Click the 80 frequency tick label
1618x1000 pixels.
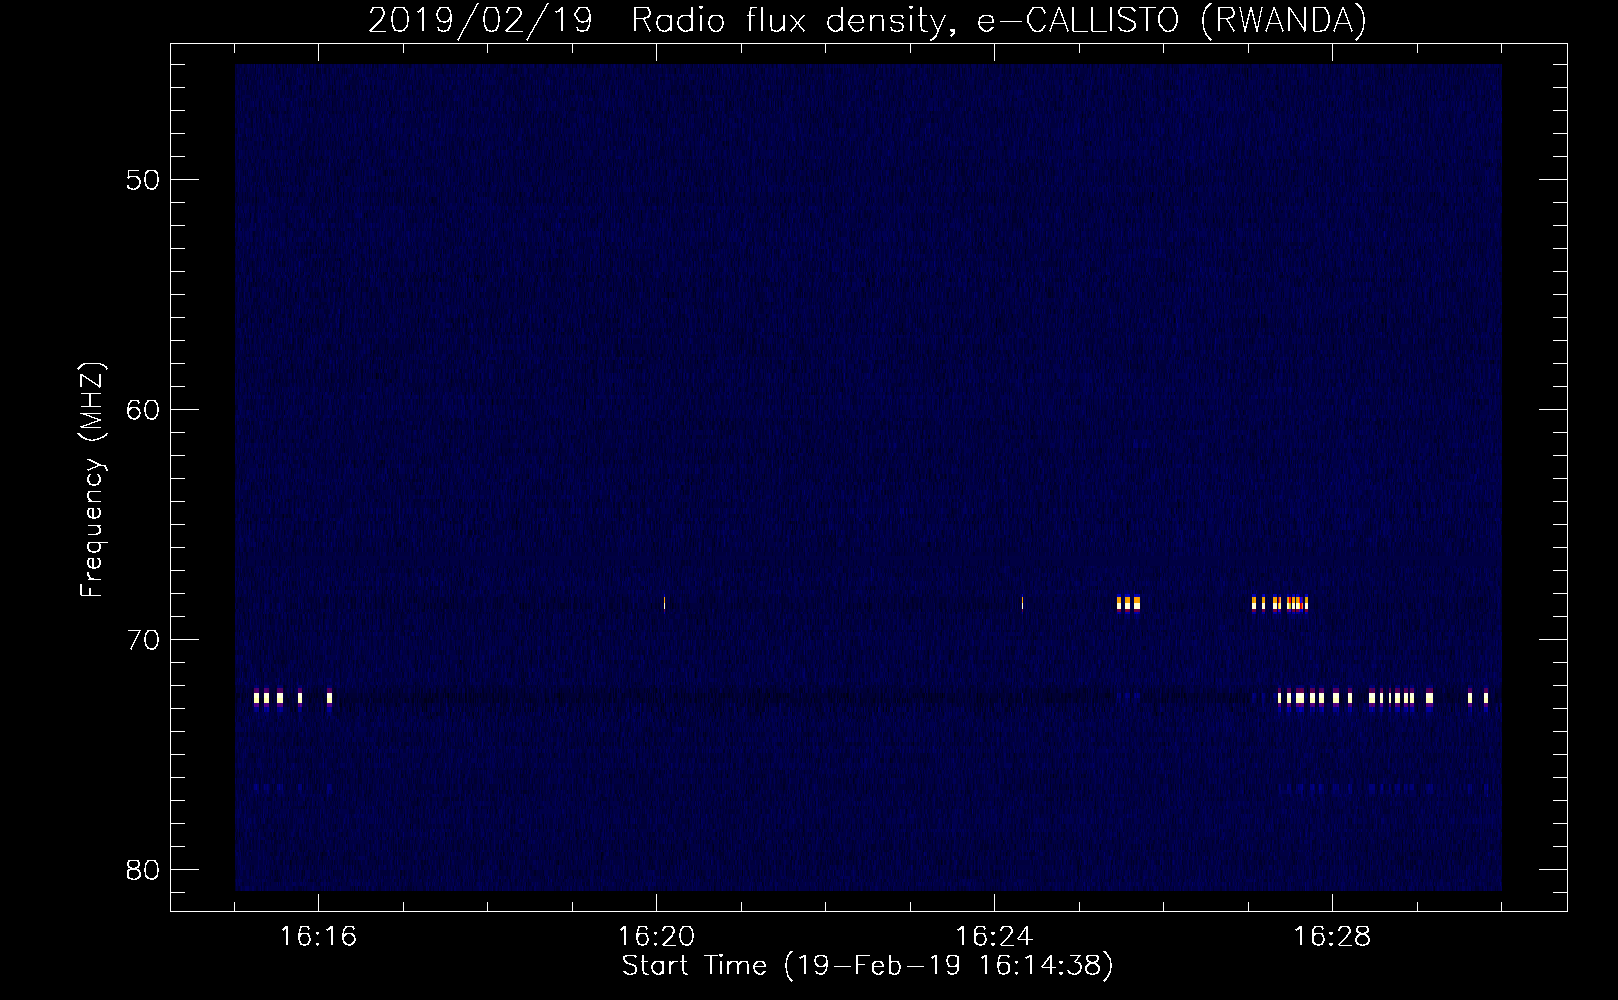point(143,870)
